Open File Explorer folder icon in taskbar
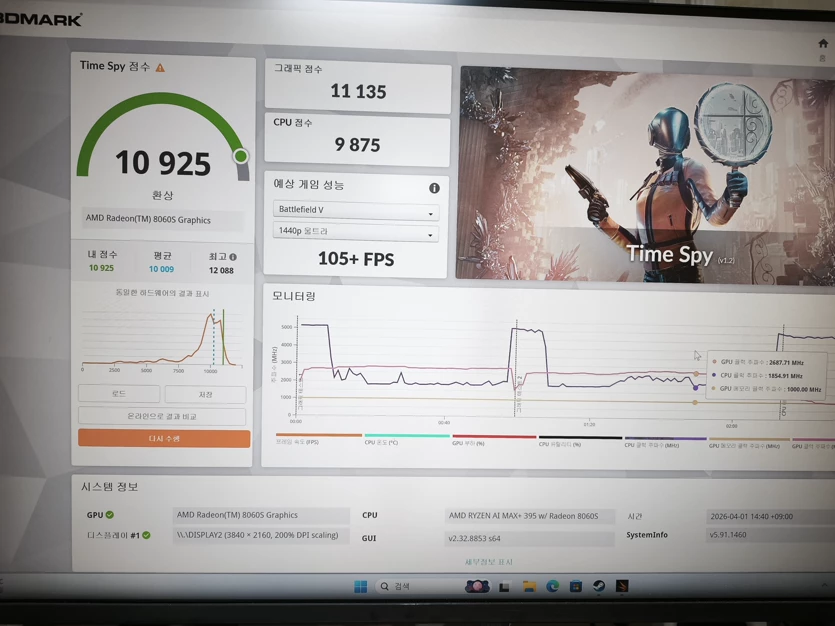 pyautogui.click(x=529, y=587)
